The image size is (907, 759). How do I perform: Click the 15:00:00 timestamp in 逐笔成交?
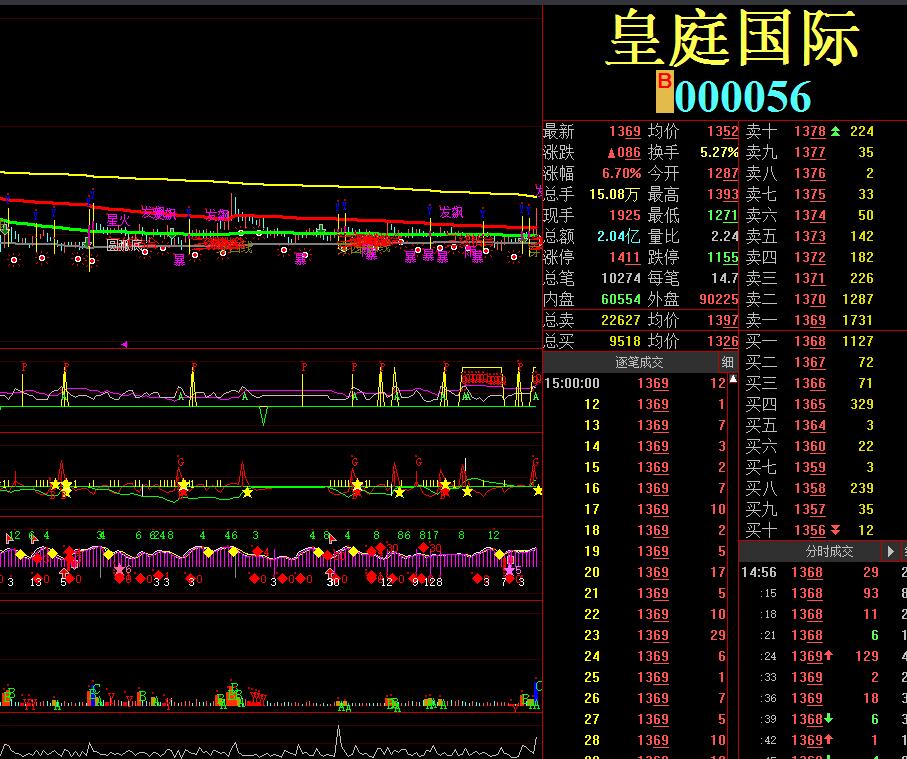pos(572,384)
